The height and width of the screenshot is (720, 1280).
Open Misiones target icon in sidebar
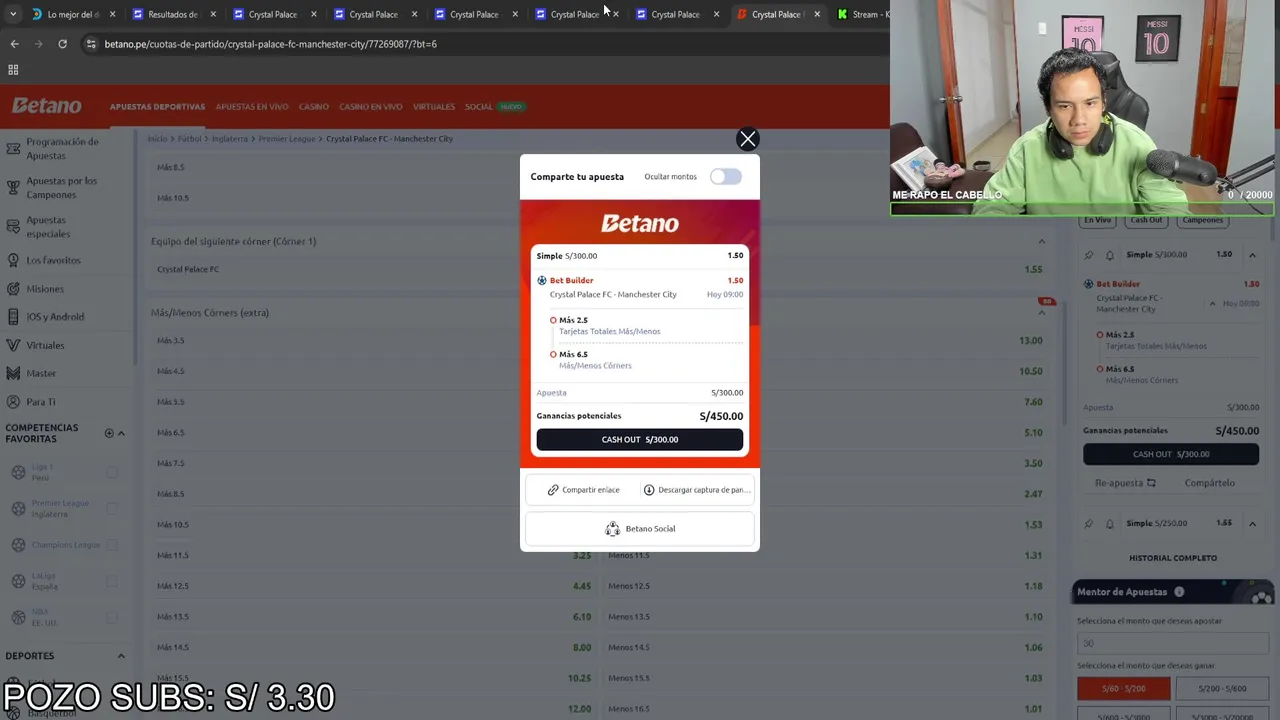pos(13,289)
